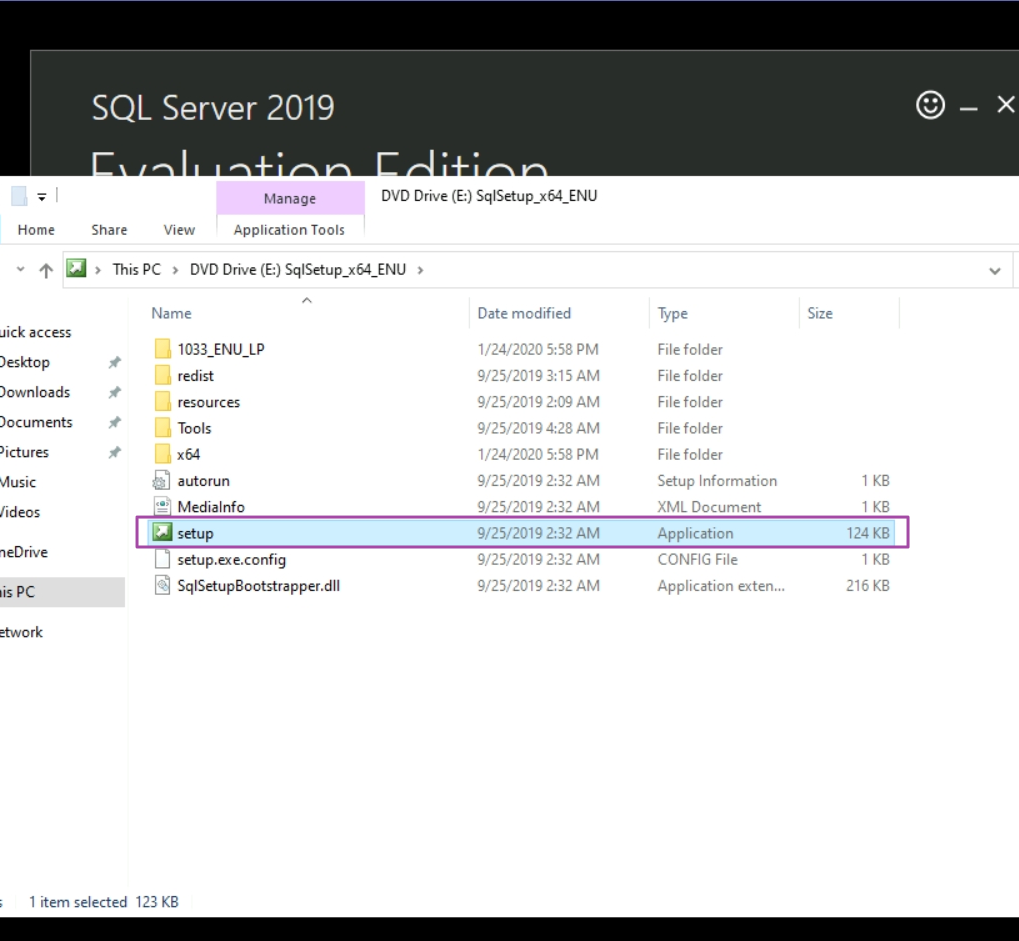Switch to the Home ribbon tab
The height and width of the screenshot is (941, 1019).
click(36, 229)
